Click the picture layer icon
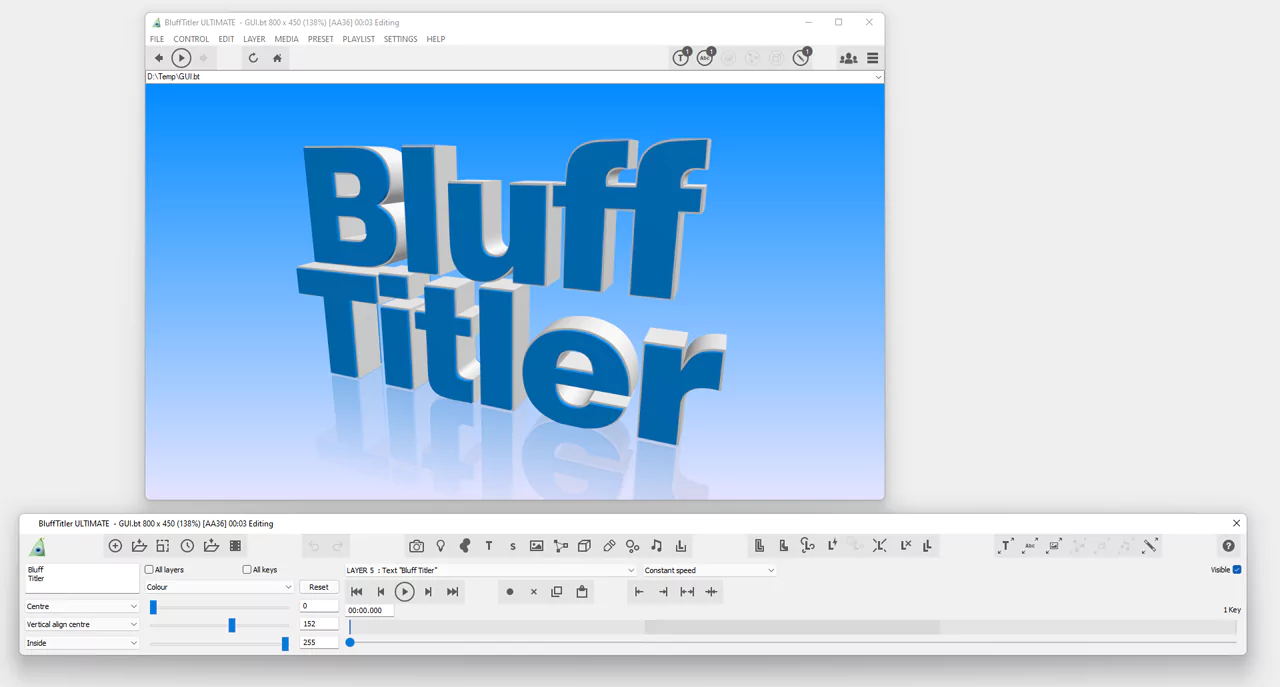 click(x=536, y=545)
